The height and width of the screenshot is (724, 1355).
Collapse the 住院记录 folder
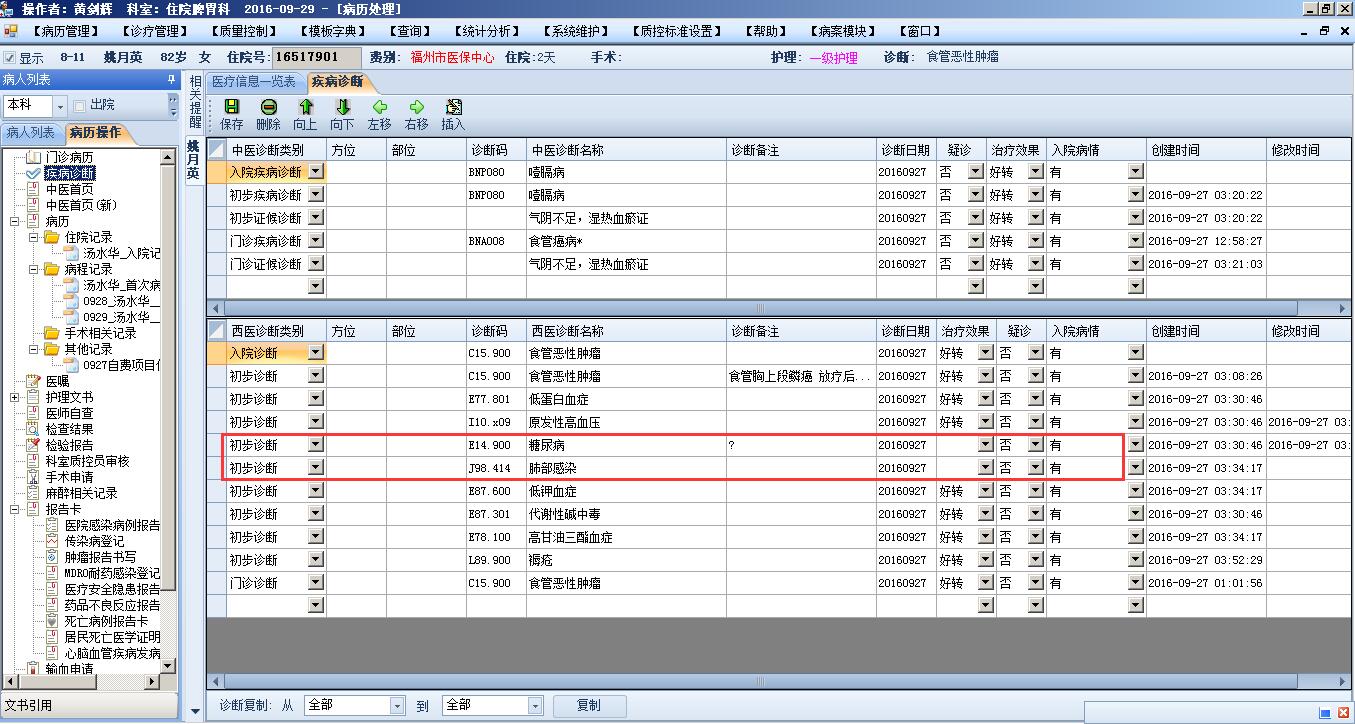33,237
